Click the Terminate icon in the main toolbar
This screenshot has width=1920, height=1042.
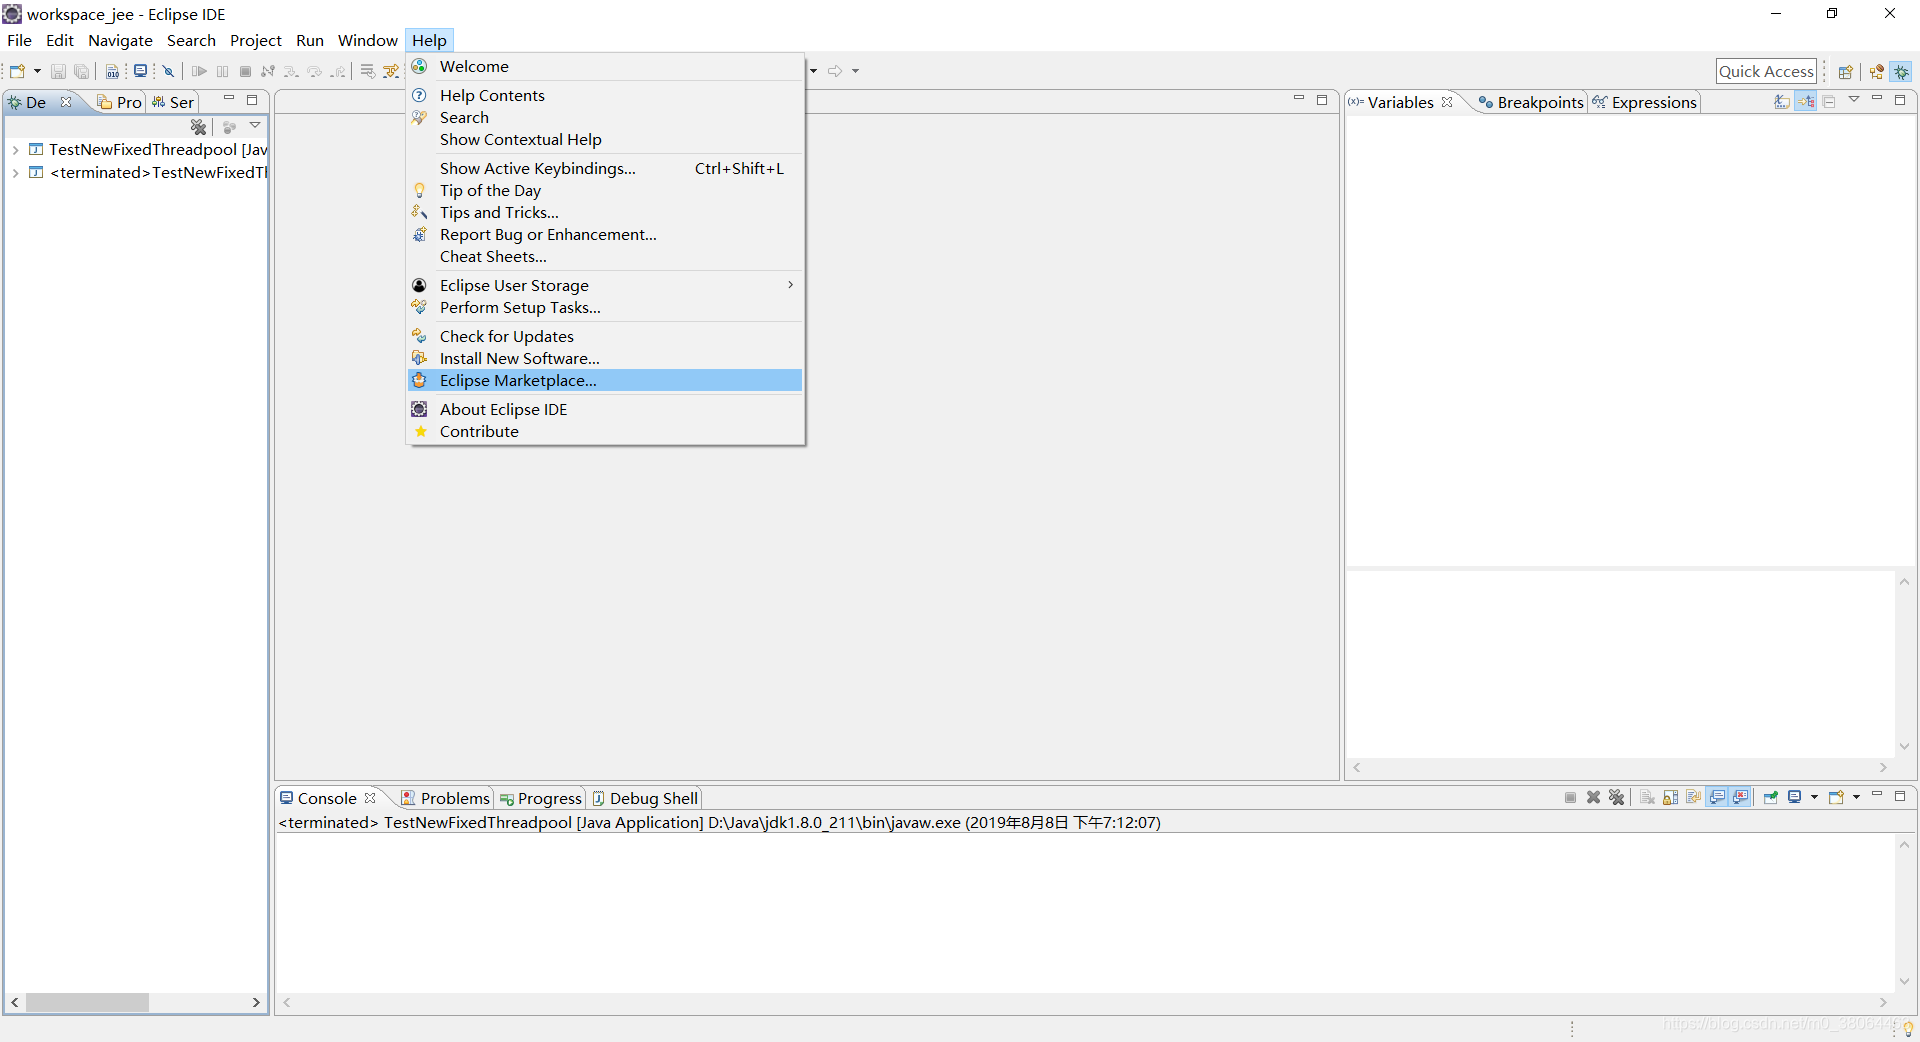tap(245, 71)
